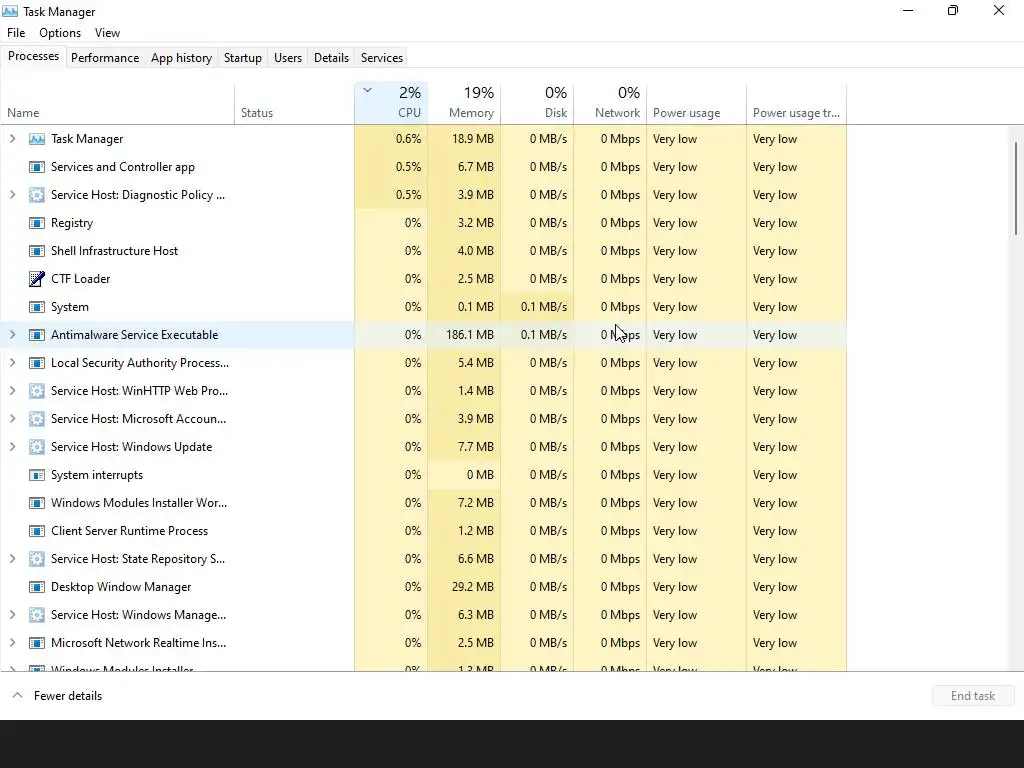
Task: Select the System interrupts process name
Action: click(97, 475)
